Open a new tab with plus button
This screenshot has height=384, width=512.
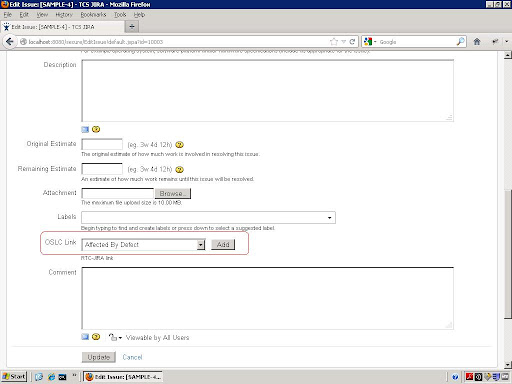(x=132, y=27)
